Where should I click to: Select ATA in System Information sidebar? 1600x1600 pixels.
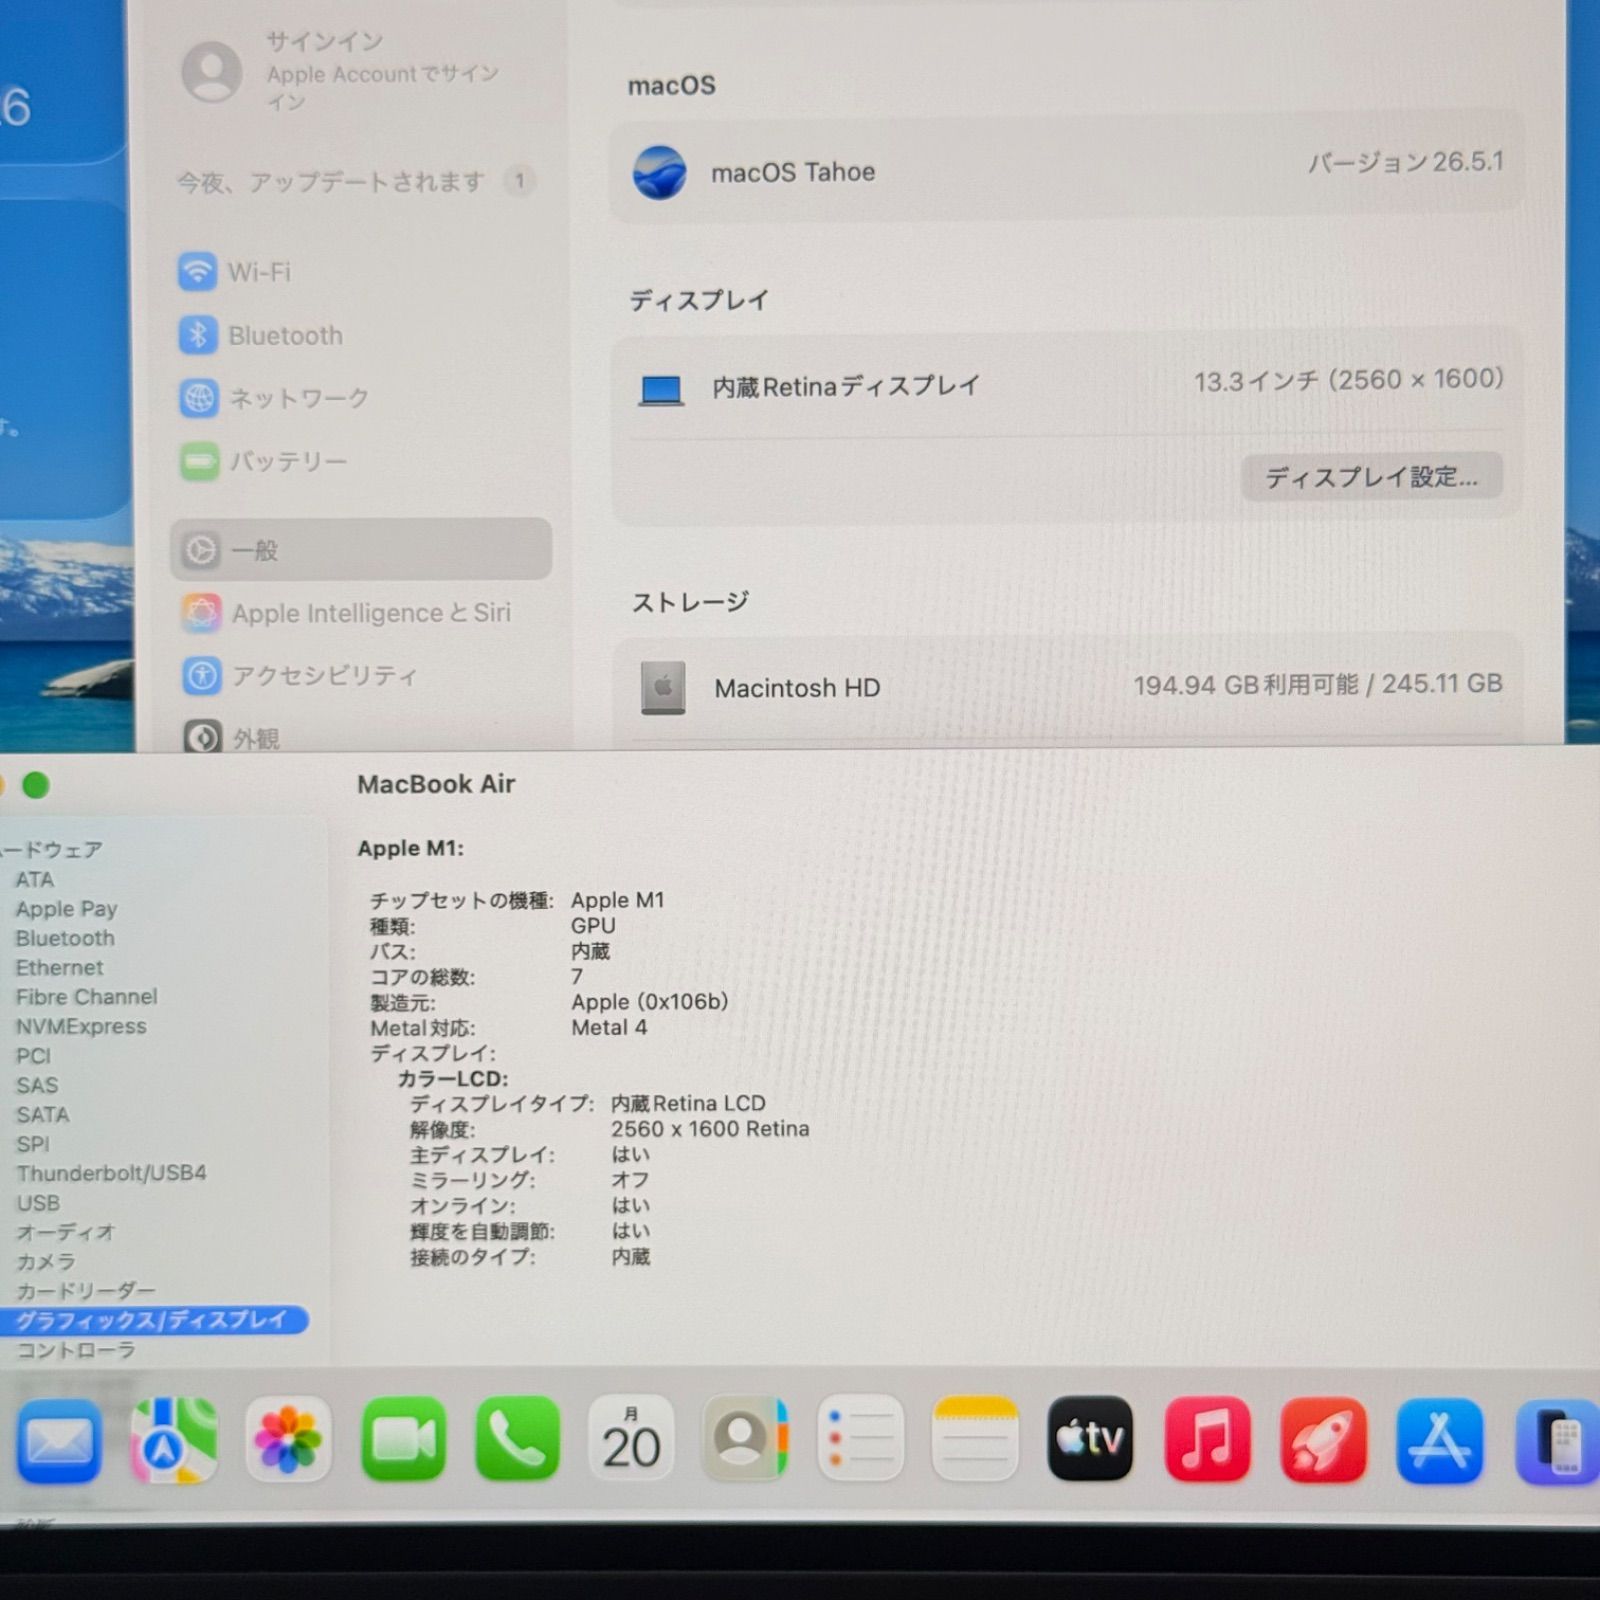(x=35, y=880)
